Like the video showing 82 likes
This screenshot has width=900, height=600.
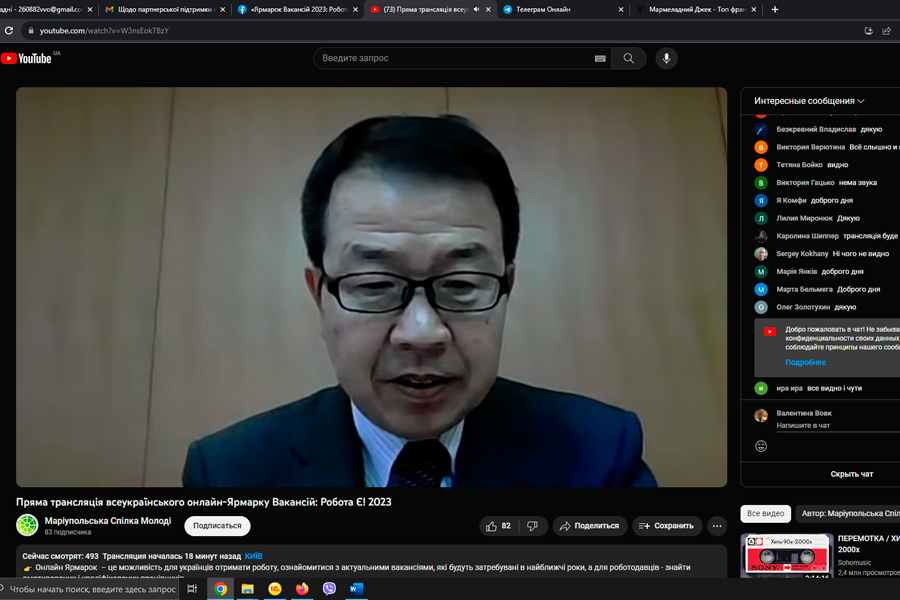pos(498,526)
